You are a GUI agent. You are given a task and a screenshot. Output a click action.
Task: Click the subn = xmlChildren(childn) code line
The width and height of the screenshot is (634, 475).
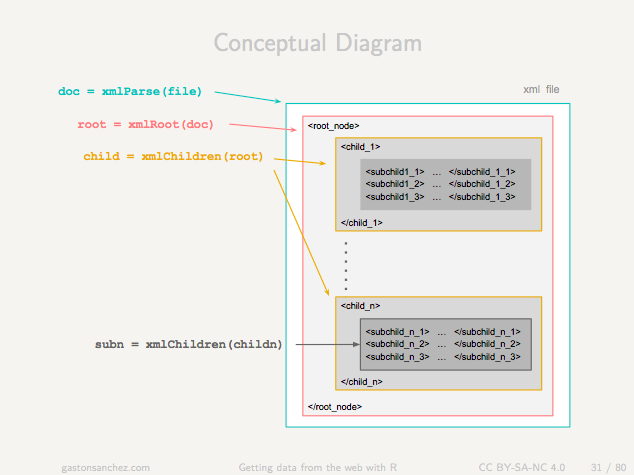188,344
